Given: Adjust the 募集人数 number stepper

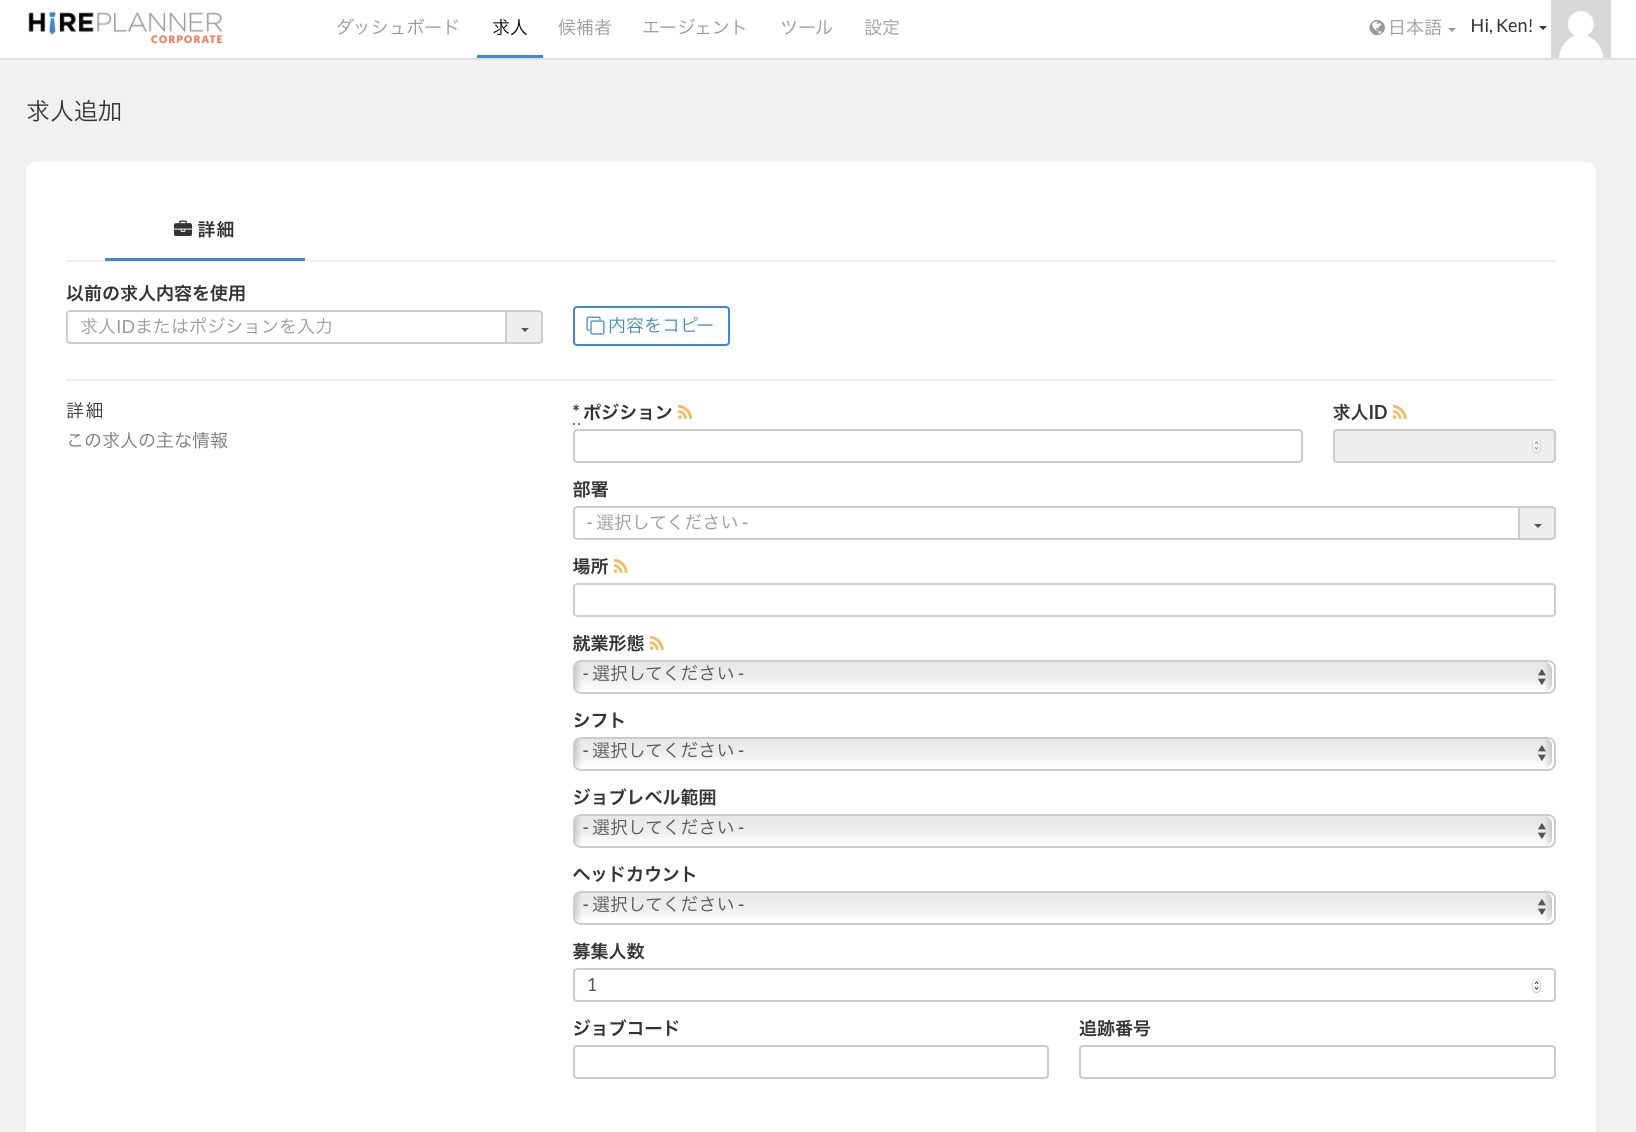Looking at the screenshot, I should (1536, 986).
